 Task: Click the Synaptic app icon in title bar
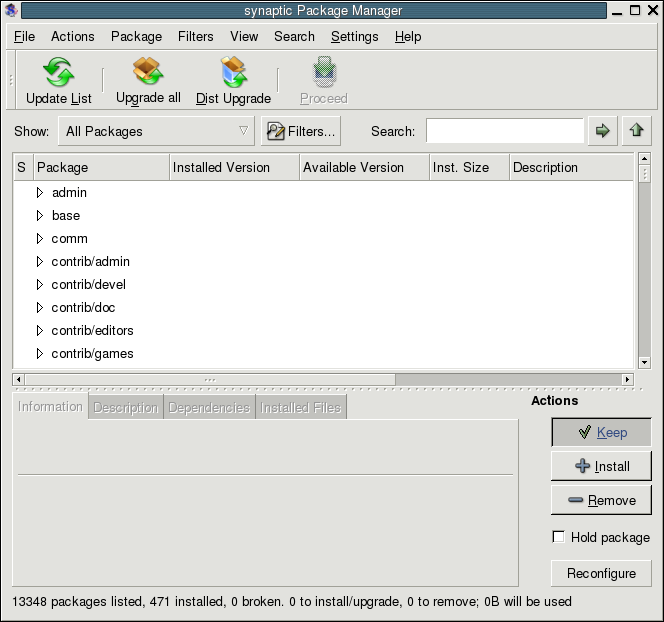pos(11,10)
